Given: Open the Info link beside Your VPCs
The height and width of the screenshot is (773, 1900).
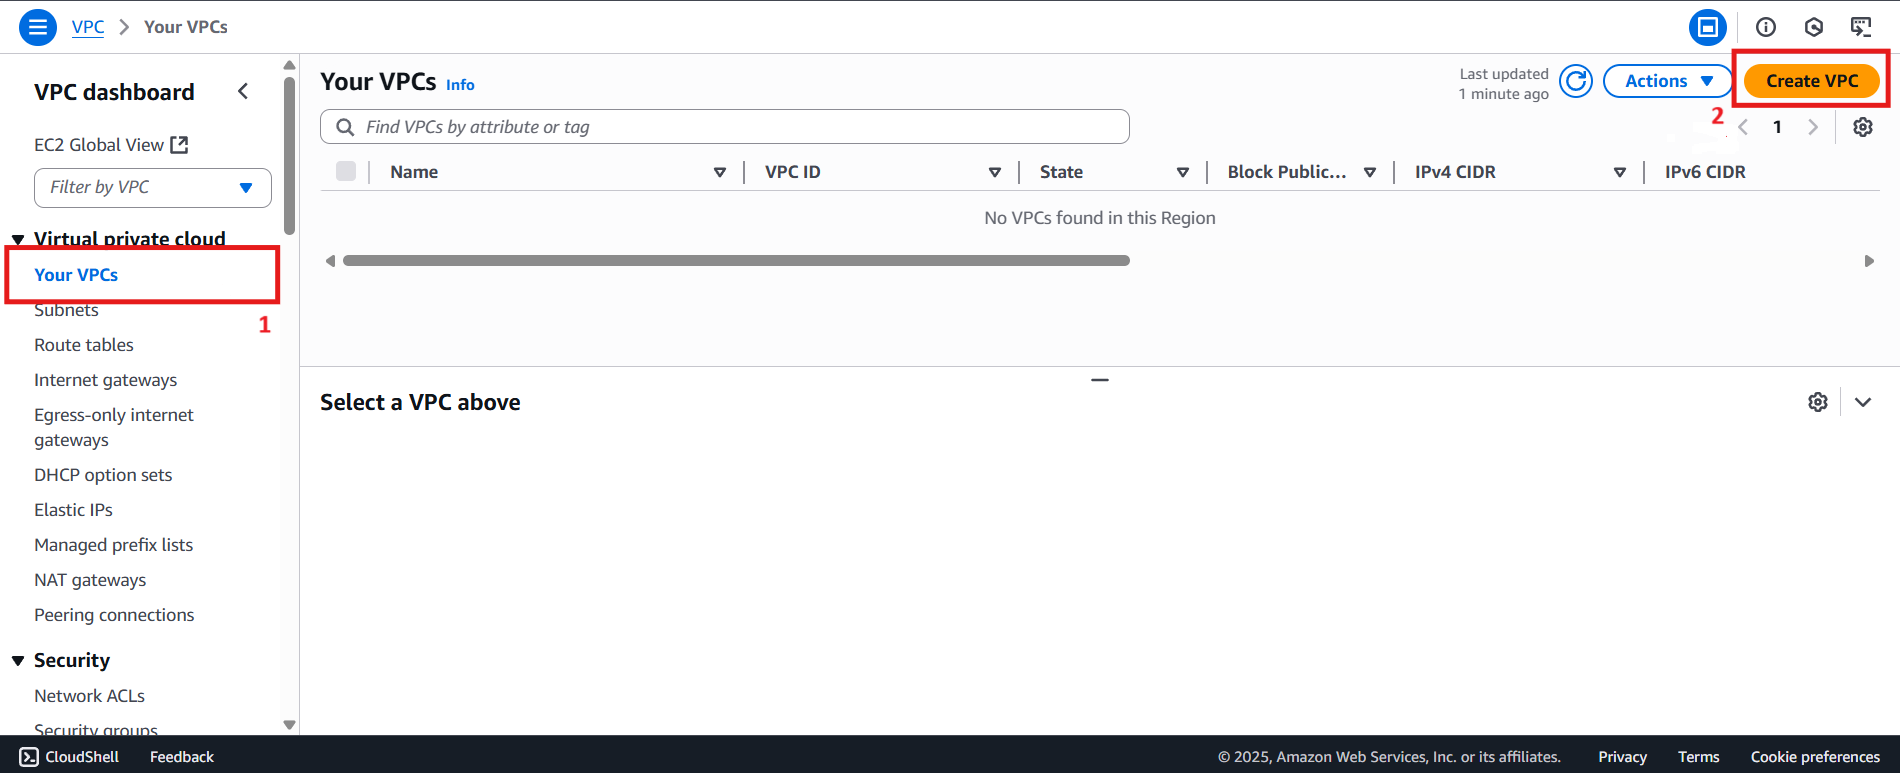Looking at the screenshot, I should 460,85.
